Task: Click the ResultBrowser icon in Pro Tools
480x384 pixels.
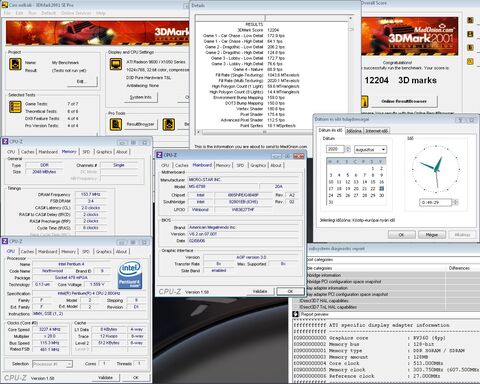Action: [116, 124]
